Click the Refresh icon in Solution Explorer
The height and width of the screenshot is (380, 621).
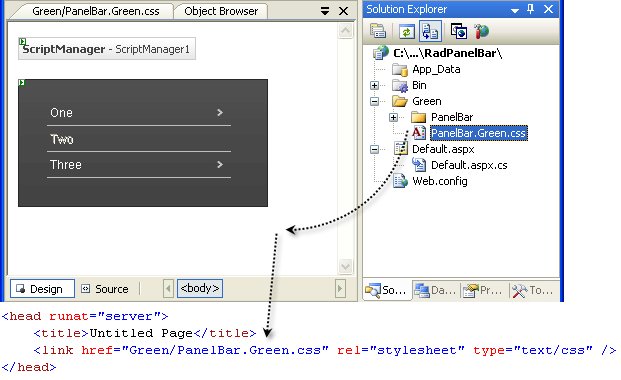coord(407,31)
